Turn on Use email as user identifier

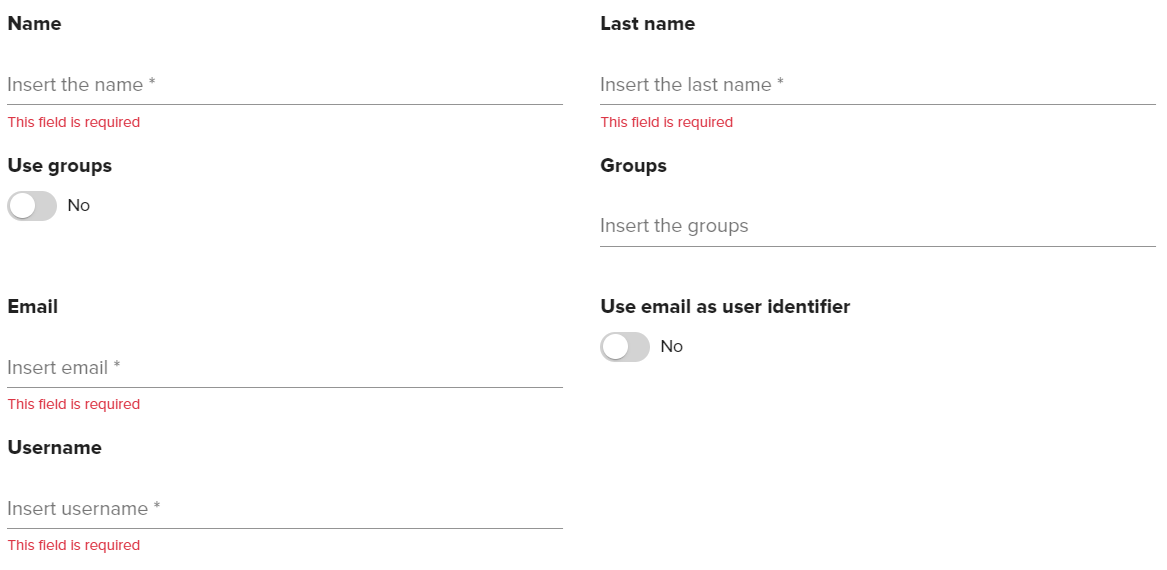click(625, 347)
